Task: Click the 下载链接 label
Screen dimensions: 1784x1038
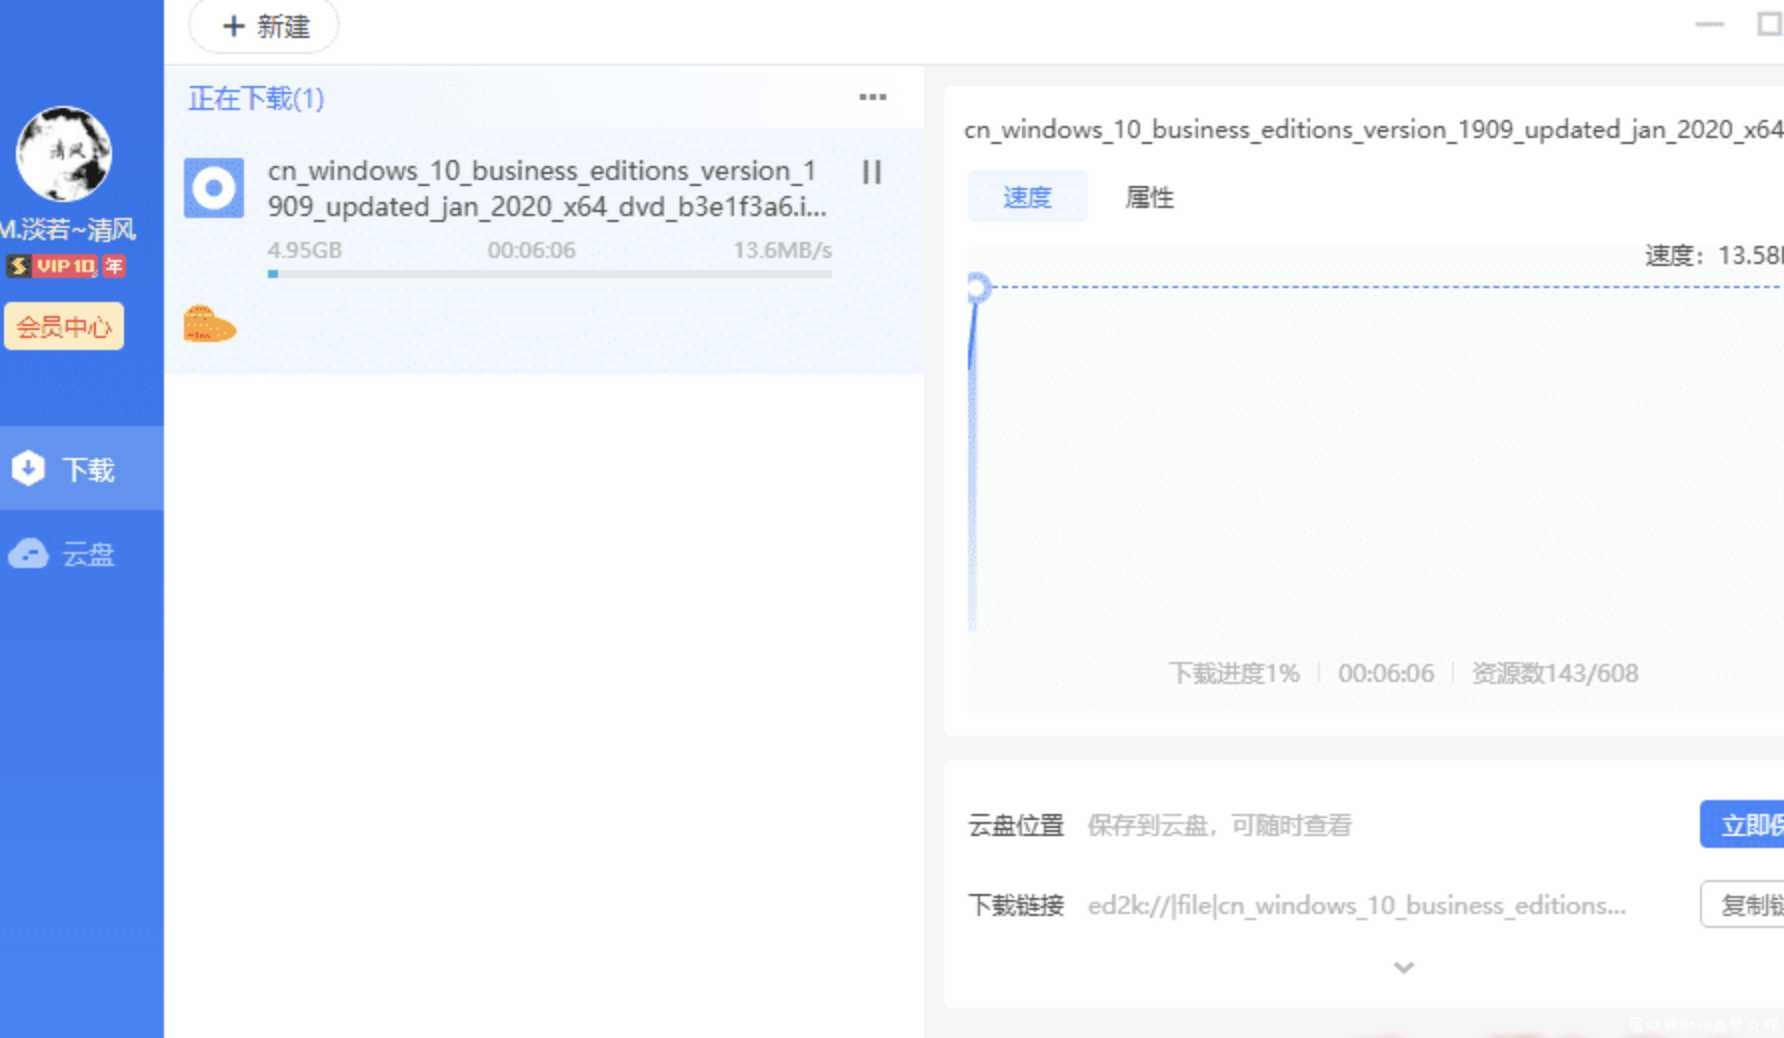Action: click(1016, 905)
